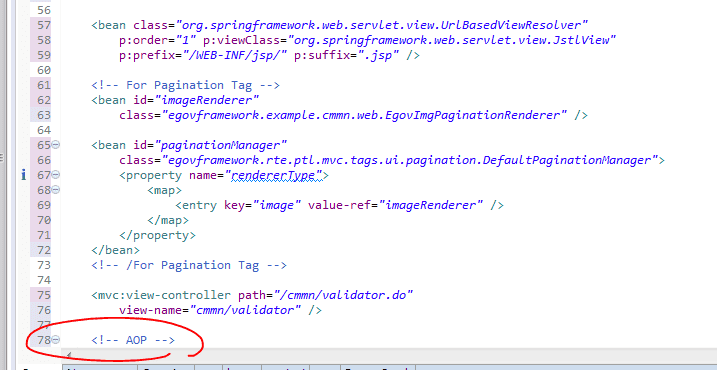This screenshot has height=370, width=717.
Task: Click the "<!-- AOP -->" comment text
Action: point(133,340)
